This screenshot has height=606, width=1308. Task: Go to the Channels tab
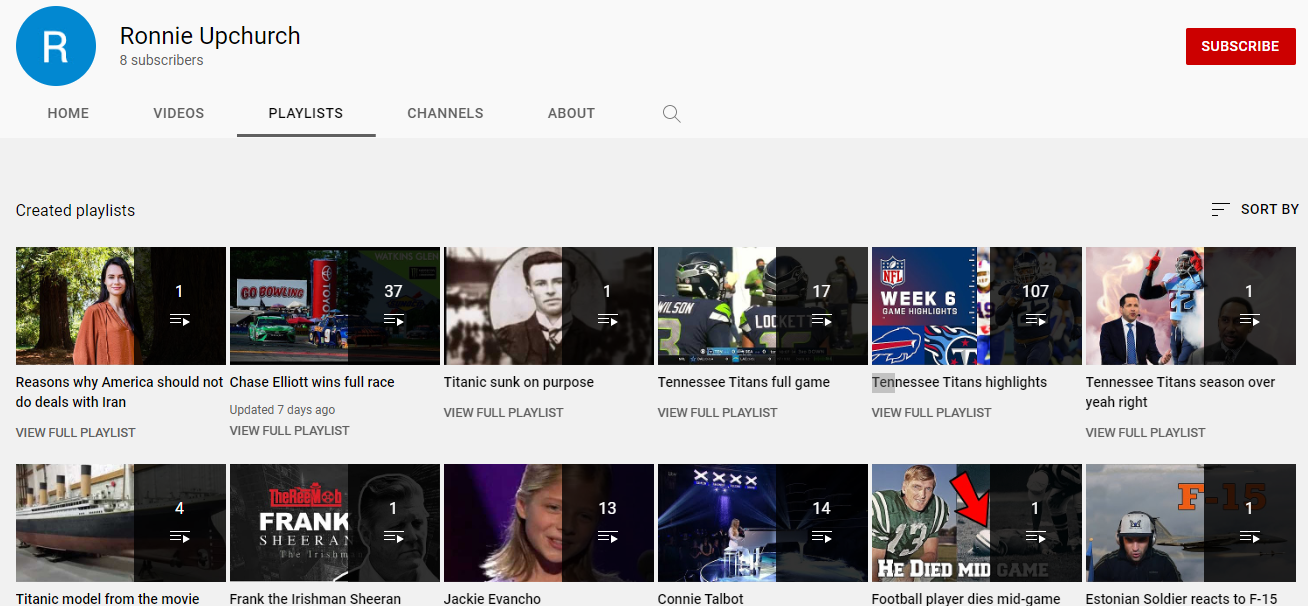click(x=445, y=114)
